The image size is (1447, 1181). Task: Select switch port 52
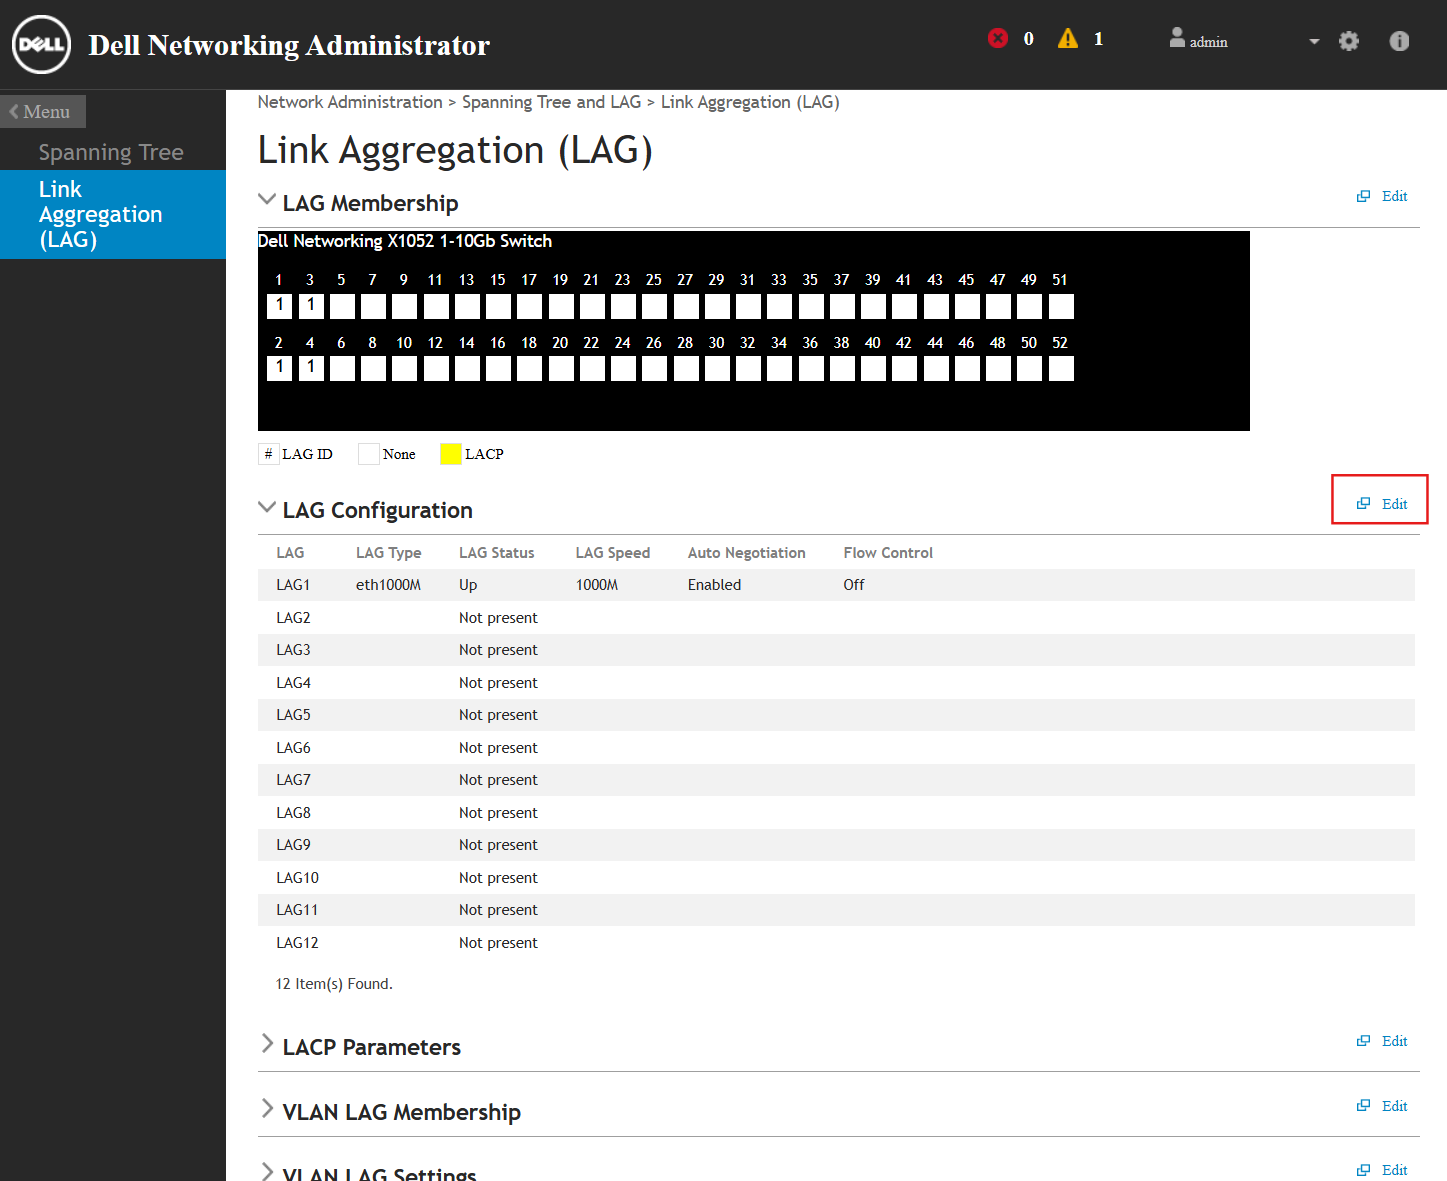(x=1061, y=368)
